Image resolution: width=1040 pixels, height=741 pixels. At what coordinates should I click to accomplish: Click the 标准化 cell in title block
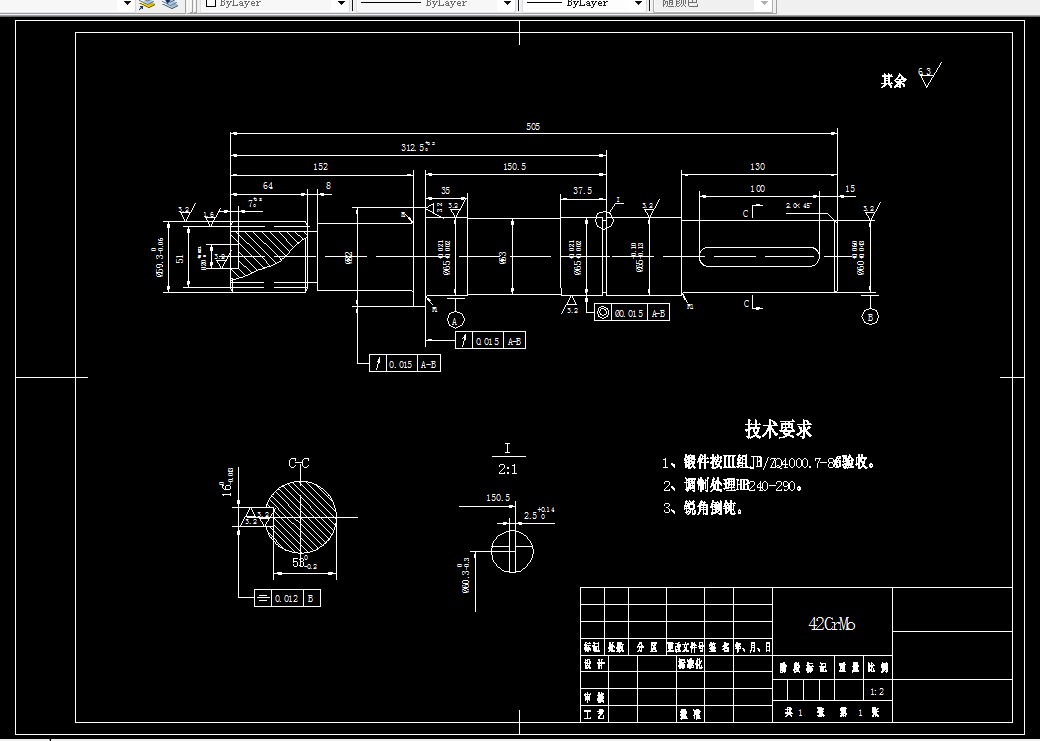point(690,664)
